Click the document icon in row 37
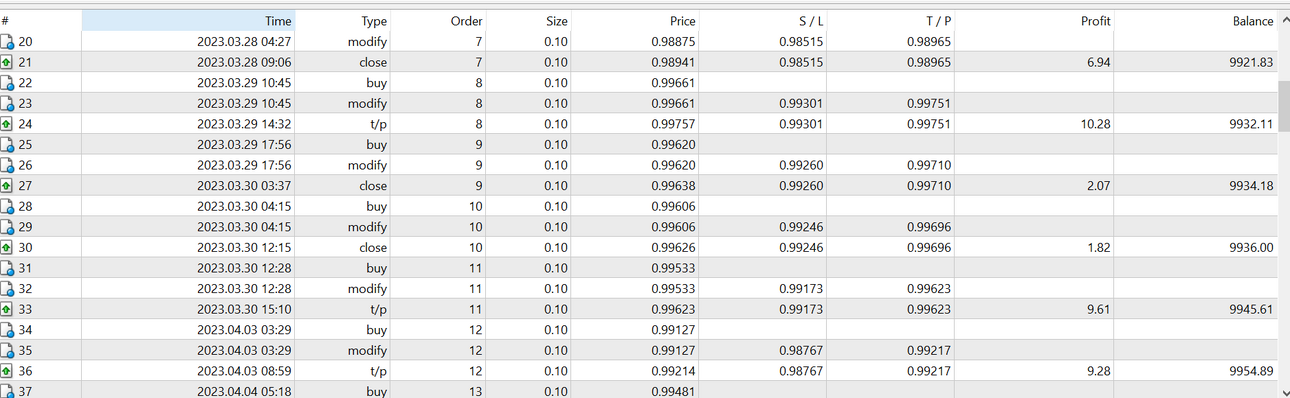 pyautogui.click(x=7, y=391)
